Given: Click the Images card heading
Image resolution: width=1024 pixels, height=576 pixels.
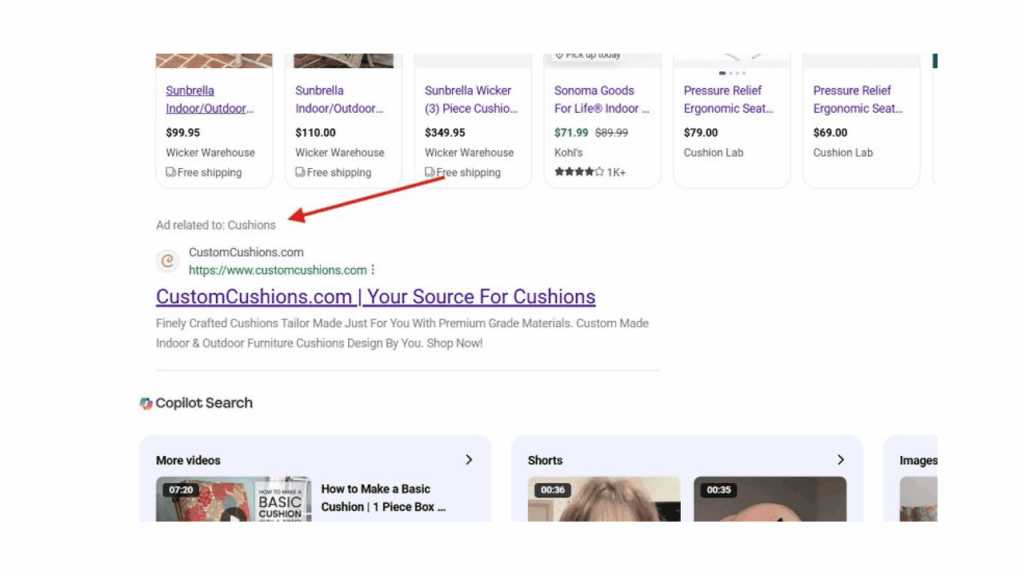Looking at the screenshot, I should tap(918, 460).
